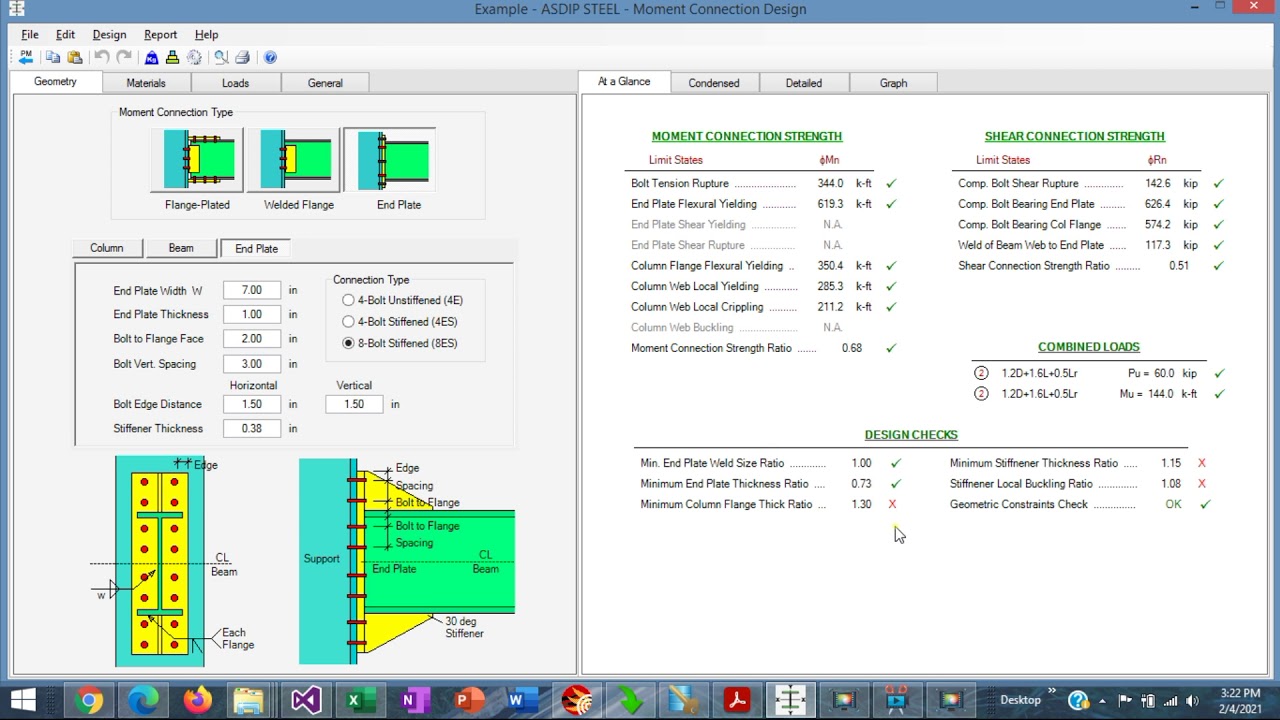Choose 4-Bolt Unstiffened (4E) option
This screenshot has width=1280, height=720.
tap(402, 300)
